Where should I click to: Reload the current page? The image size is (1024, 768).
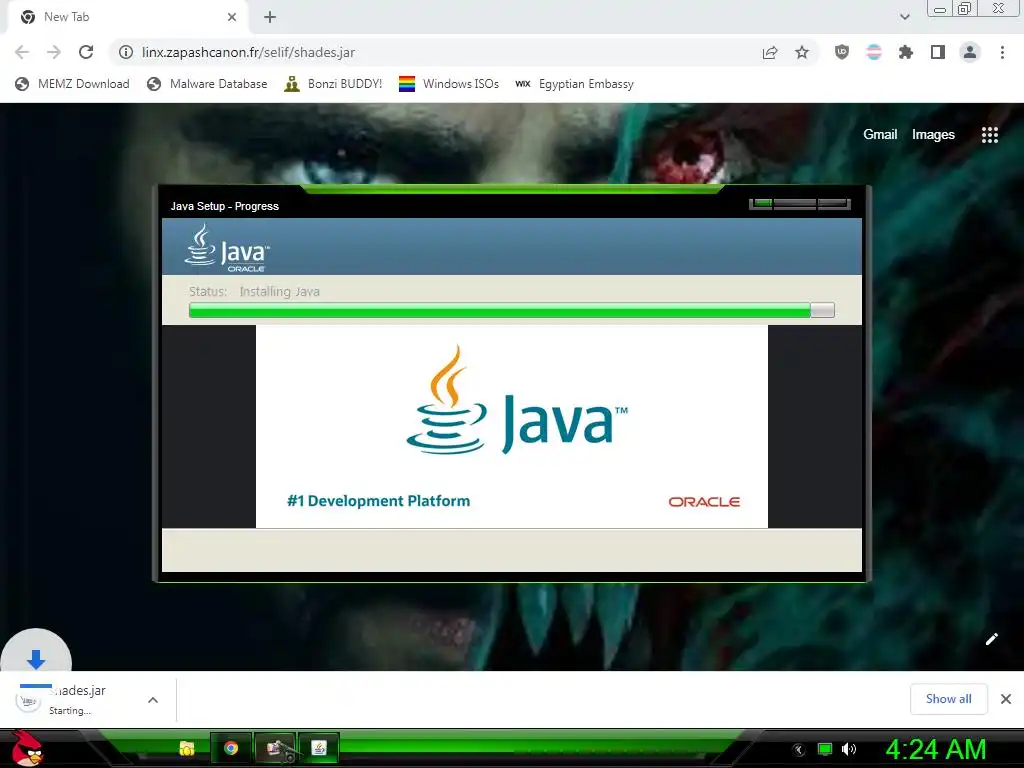click(86, 52)
